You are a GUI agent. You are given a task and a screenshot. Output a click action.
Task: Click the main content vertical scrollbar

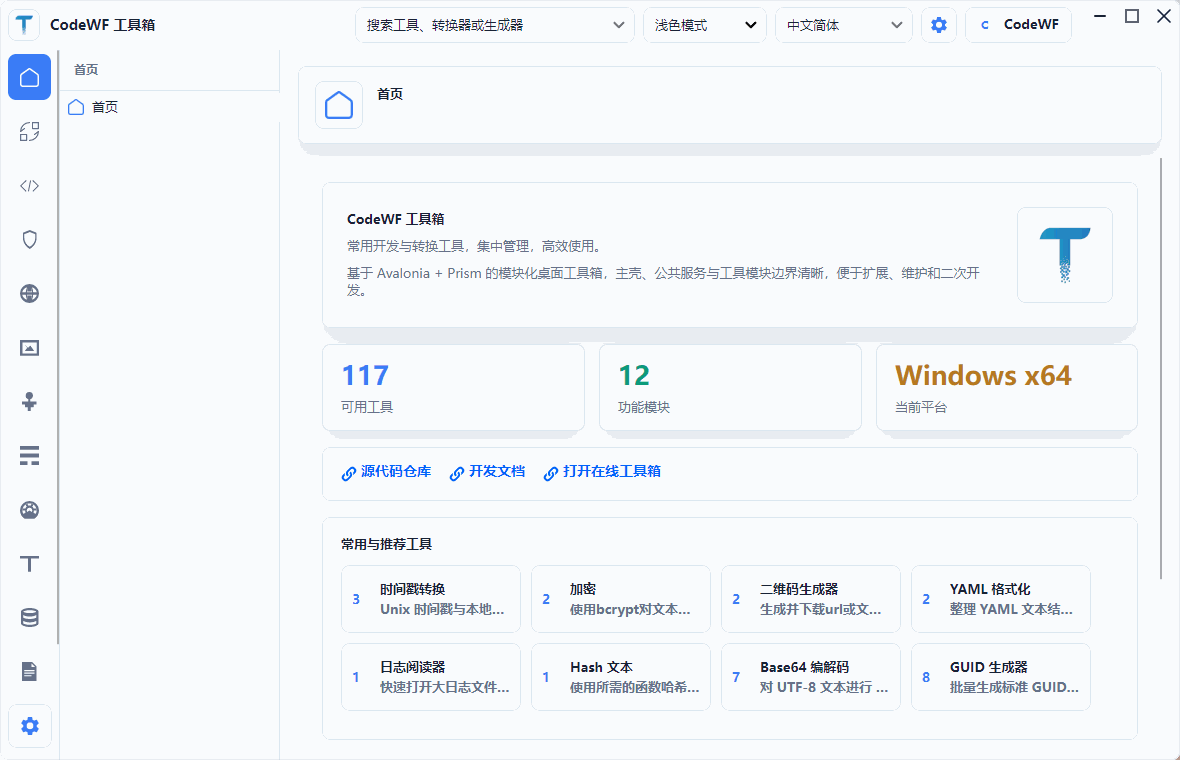[x=1161, y=369]
